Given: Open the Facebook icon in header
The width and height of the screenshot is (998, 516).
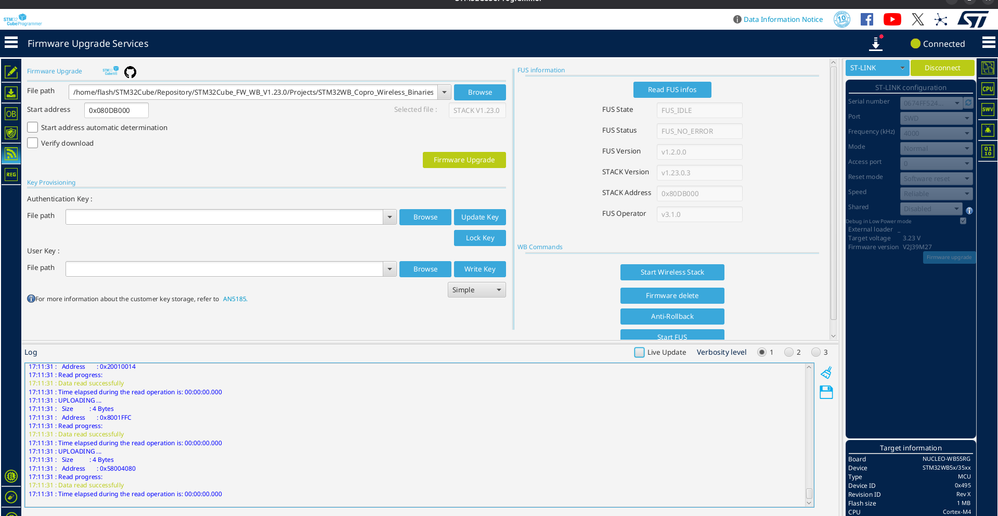Looking at the screenshot, I should pos(867,19).
